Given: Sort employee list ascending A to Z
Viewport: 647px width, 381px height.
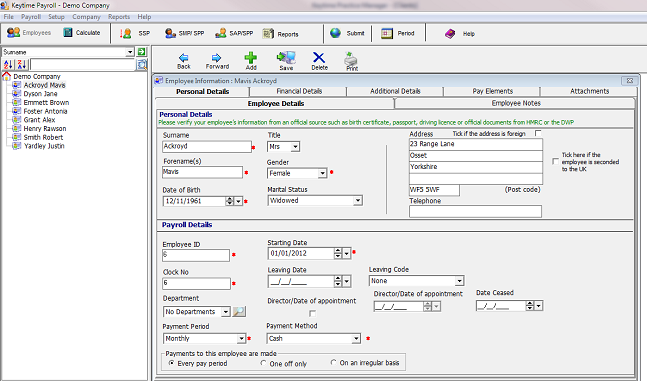Looking at the screenshot, I should tap(8, 64).
